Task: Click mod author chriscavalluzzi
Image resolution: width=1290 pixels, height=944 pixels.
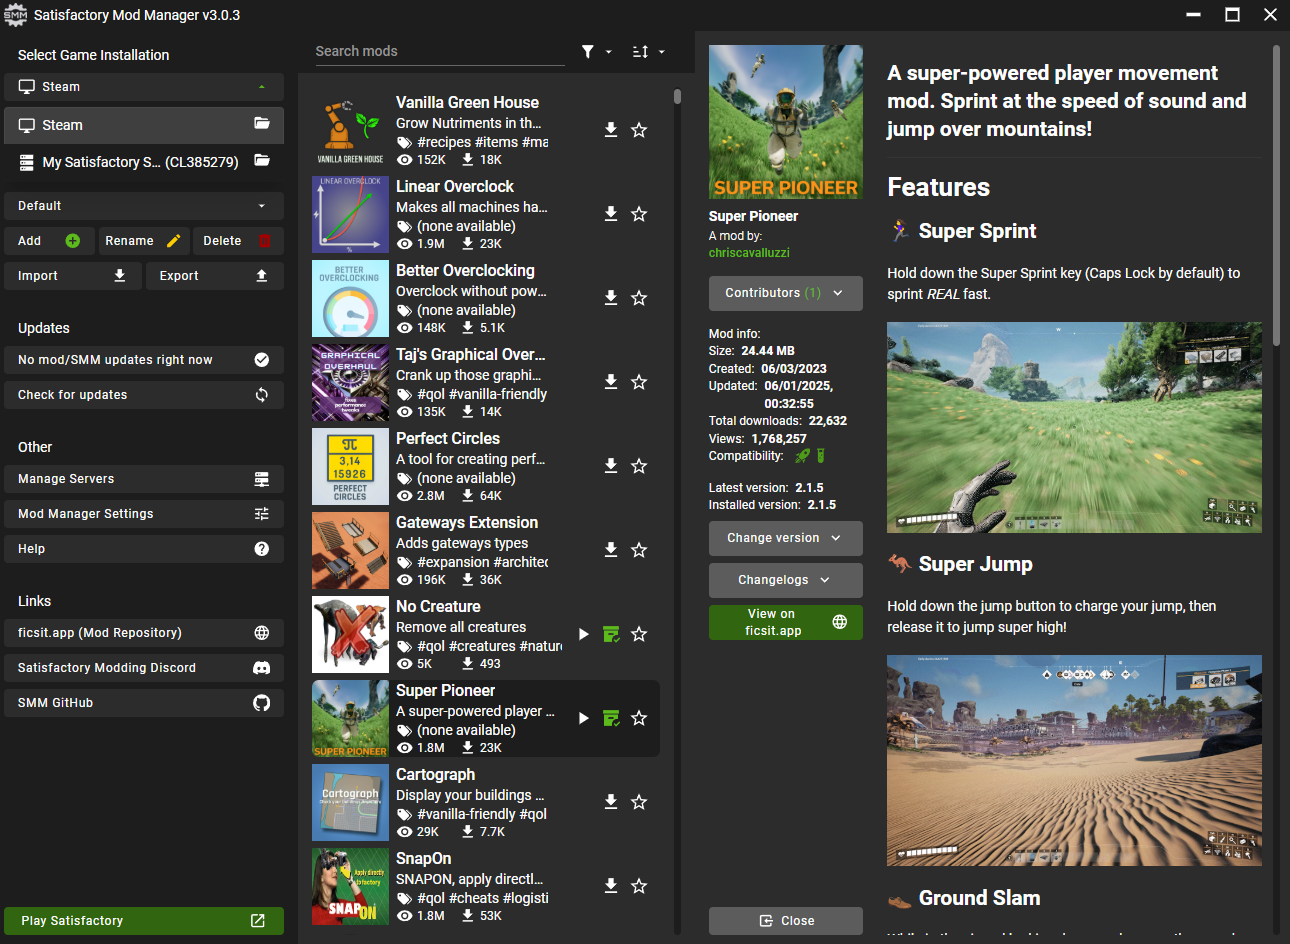Action: coord(749,253)
